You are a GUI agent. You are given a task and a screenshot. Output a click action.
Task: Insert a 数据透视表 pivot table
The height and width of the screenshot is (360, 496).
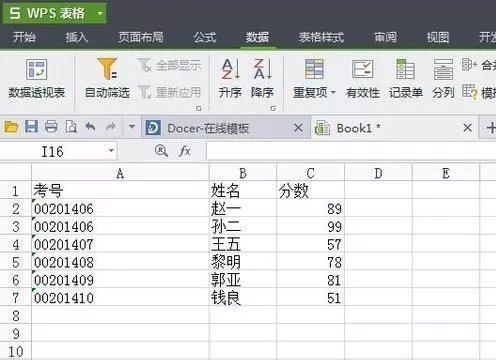37,79
